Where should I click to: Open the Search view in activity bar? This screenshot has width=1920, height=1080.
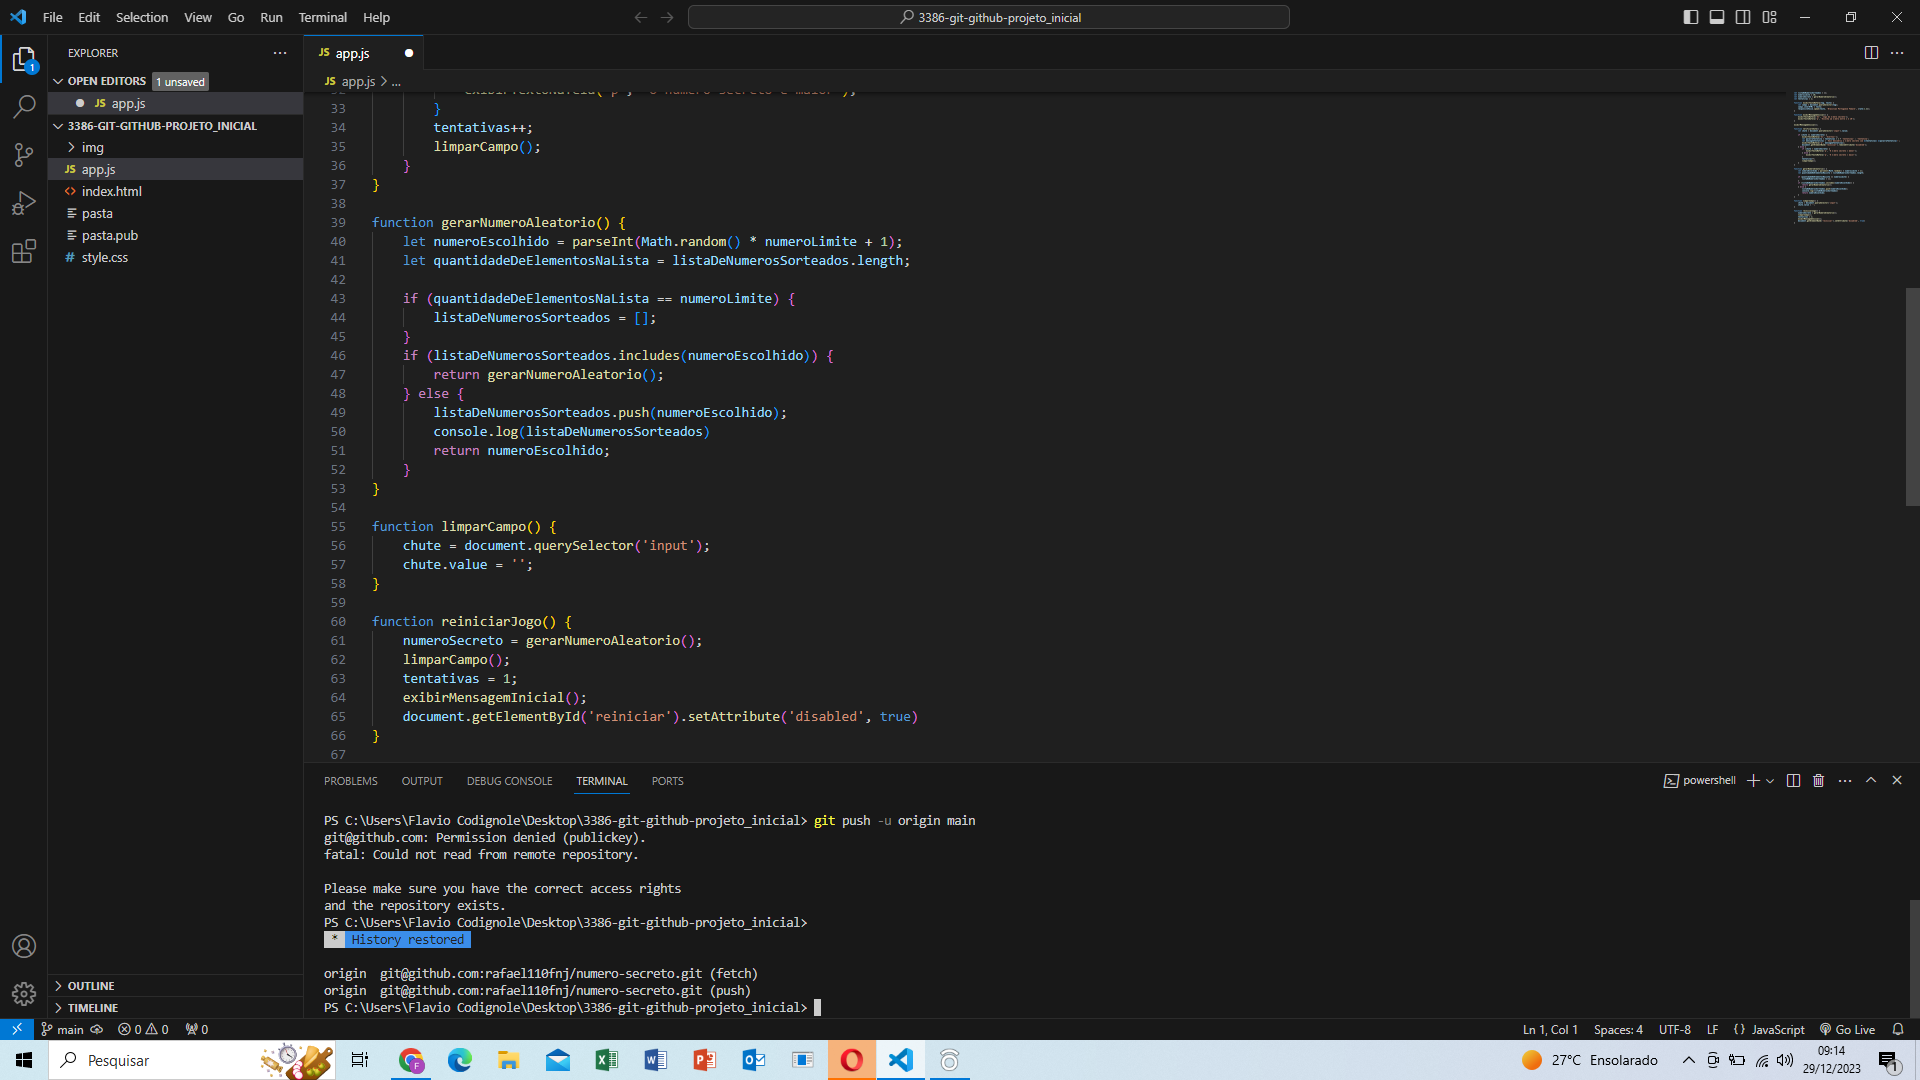pyautogui.click(x=24, y=107)
